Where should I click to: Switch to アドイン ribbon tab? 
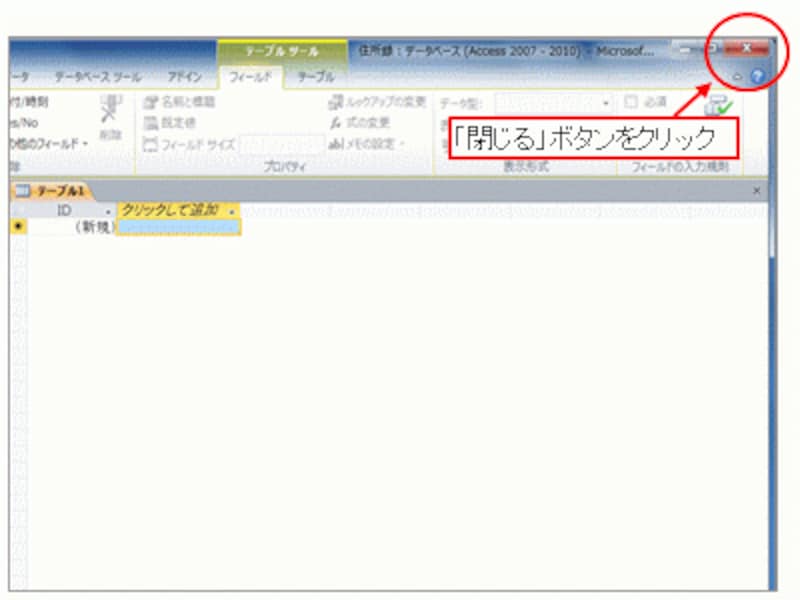click(x=185, y=77)
